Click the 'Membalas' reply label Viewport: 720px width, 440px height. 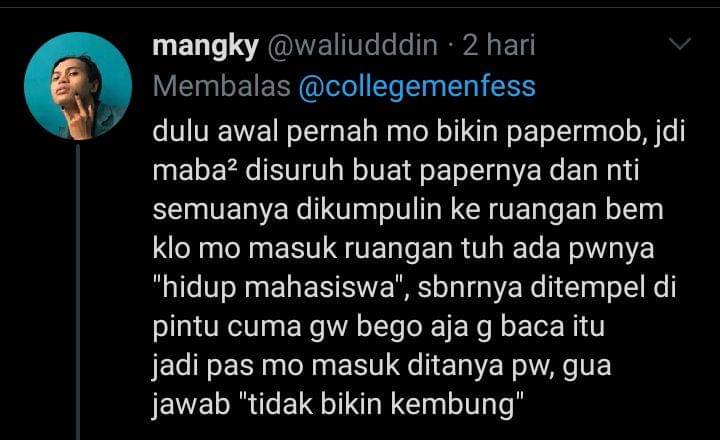221,86
